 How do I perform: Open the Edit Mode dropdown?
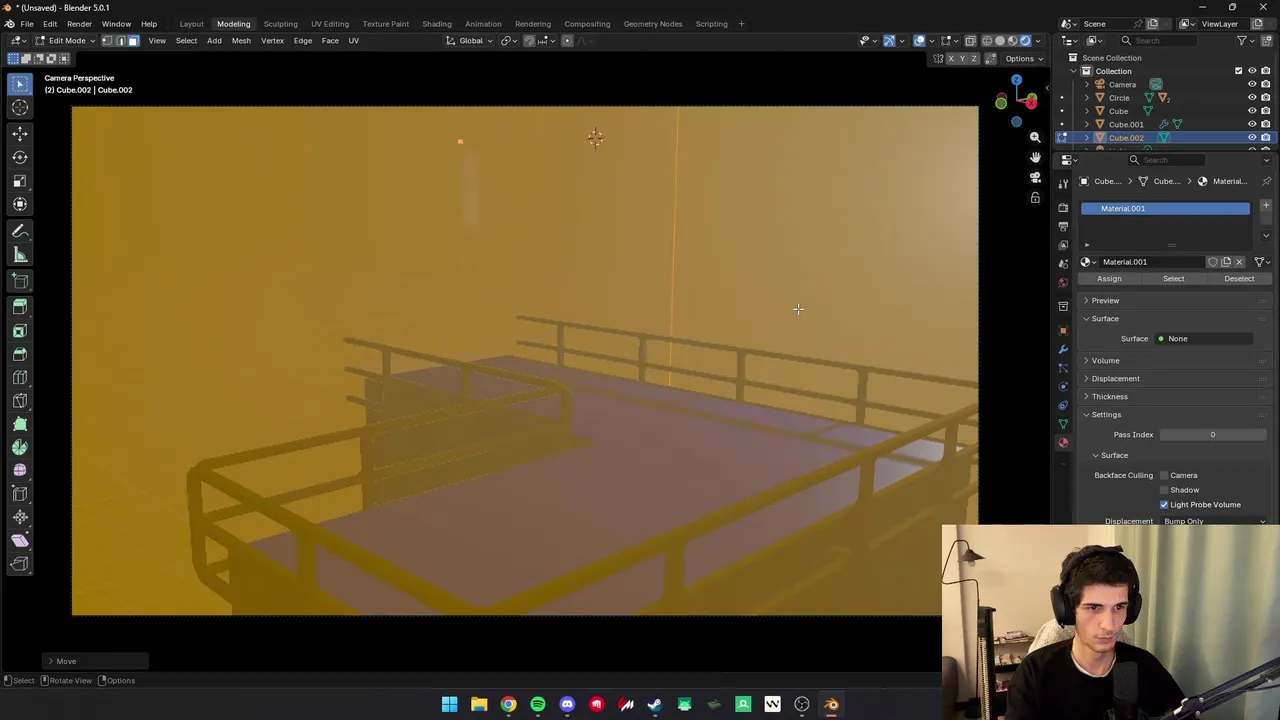(65, 41)
